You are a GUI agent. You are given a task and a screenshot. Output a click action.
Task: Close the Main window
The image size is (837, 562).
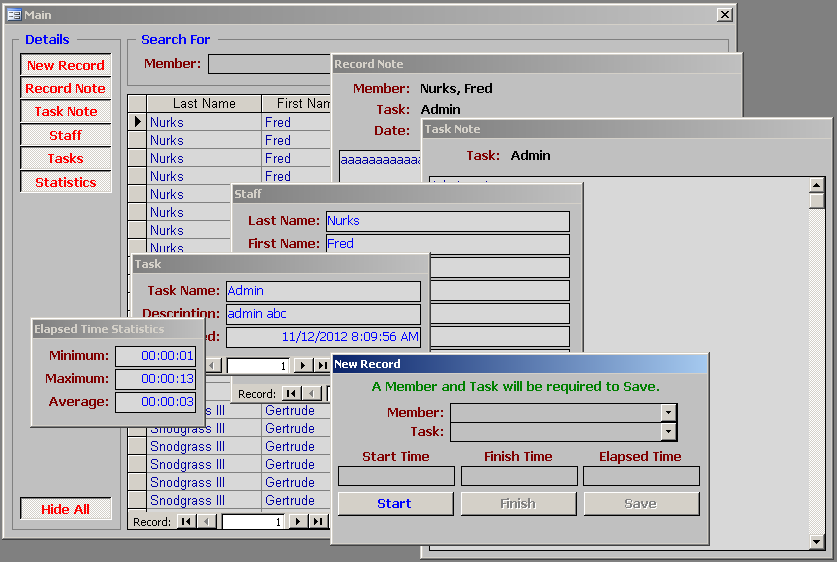pos(724,14)
